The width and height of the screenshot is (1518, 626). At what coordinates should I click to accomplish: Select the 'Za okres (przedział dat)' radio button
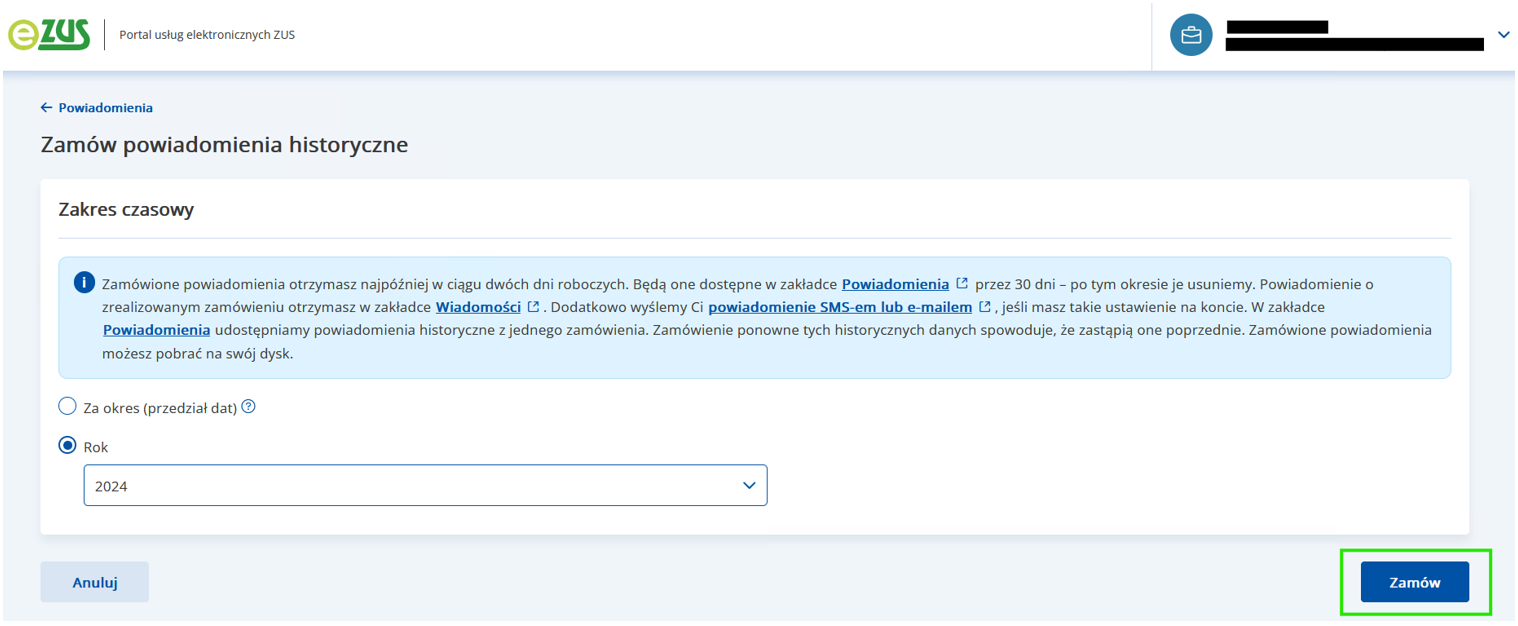pyautogui.click(x=68, y=407)
